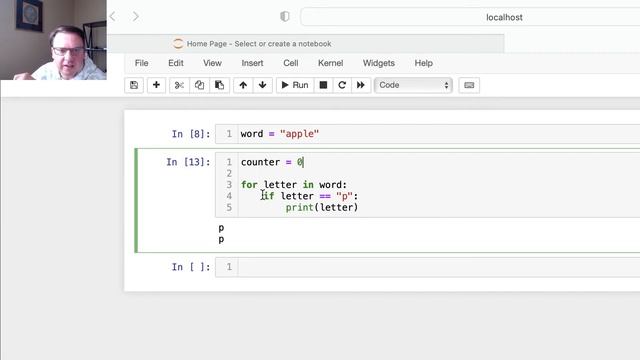This screenshot has height=360, width=640.
Task: Click the In [ ]: prompt
Action: (191, 267)
